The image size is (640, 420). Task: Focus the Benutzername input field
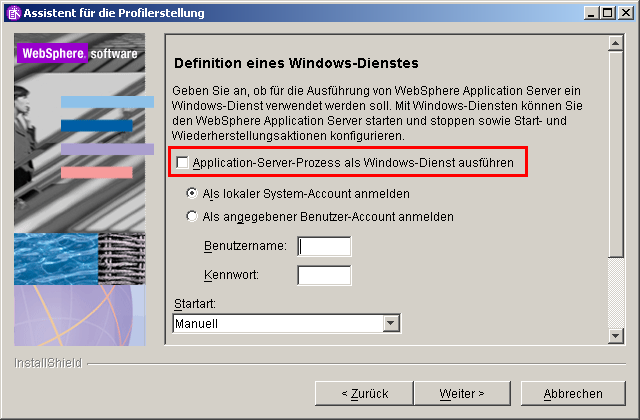coord(324,247)
